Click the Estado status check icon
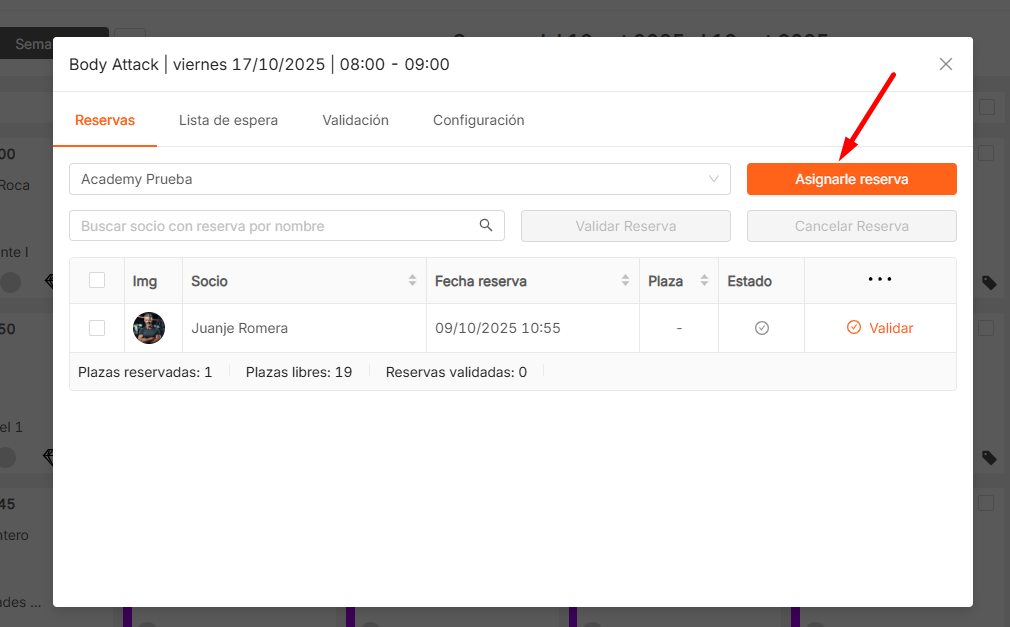Viewport: 1010px width, 627px height. 761,328
